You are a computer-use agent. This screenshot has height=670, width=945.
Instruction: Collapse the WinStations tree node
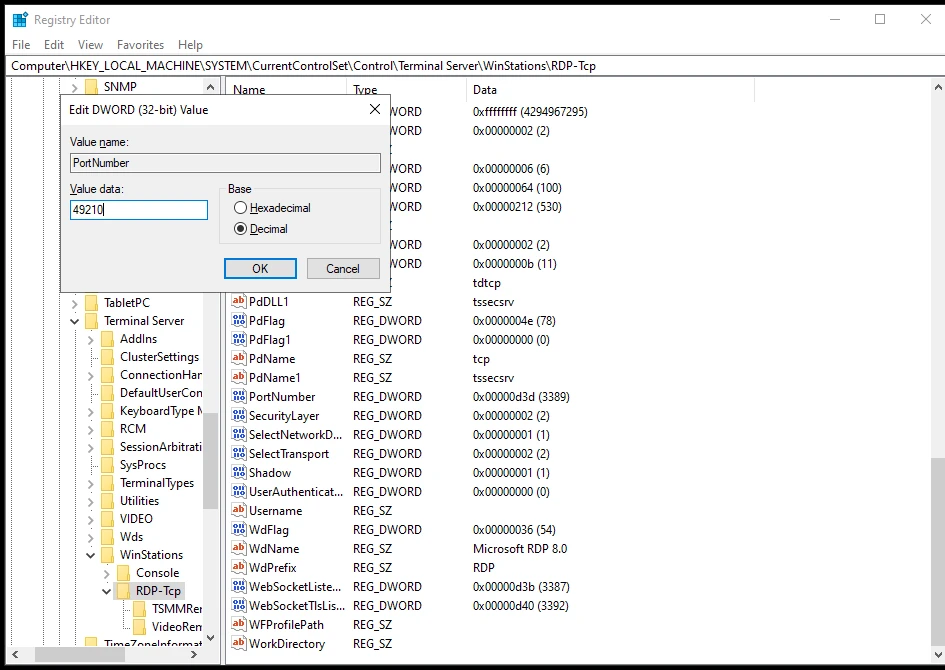[x=90, y=554]
